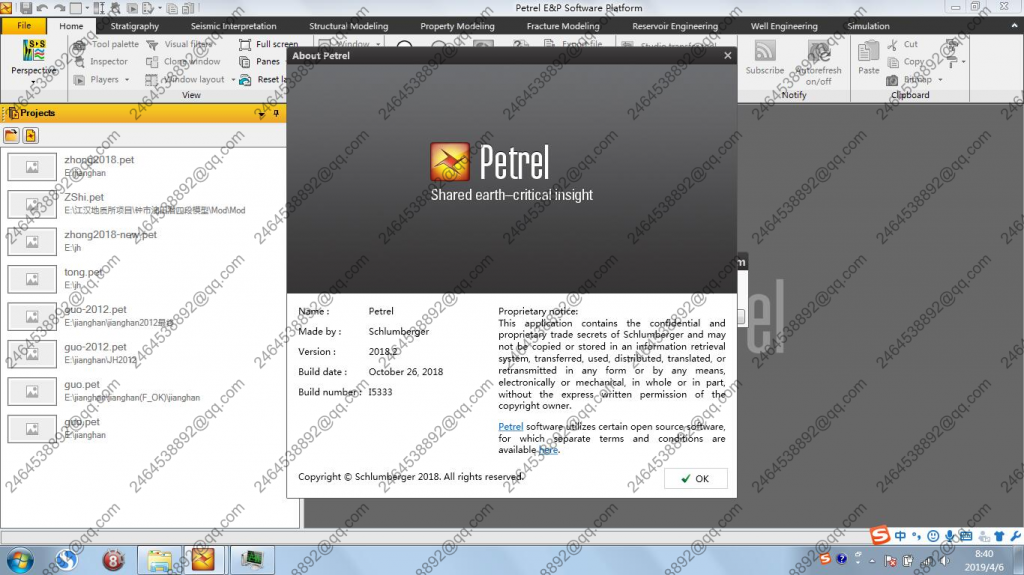Viewport: 1024px width, 575px height.
Task: Click the Petrel taskbar icon
Action: pos(203,560)
